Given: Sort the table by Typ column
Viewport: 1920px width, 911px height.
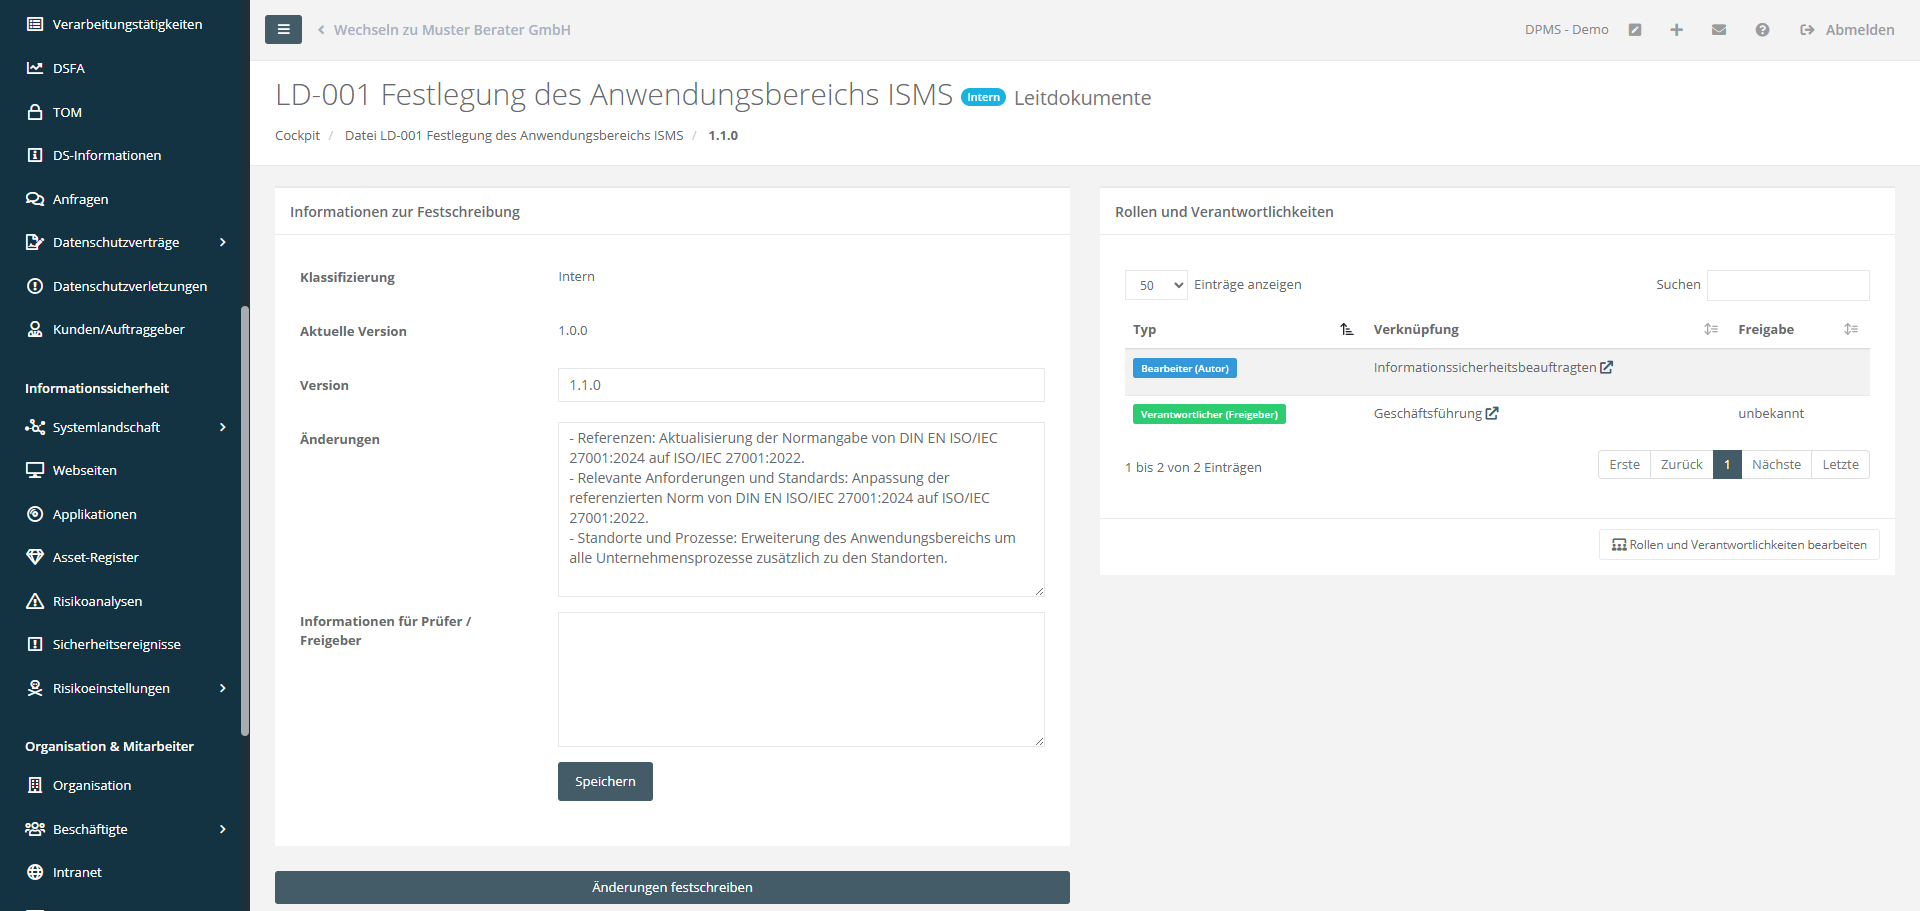Looking at the screenshot, I should point(1244,329).
